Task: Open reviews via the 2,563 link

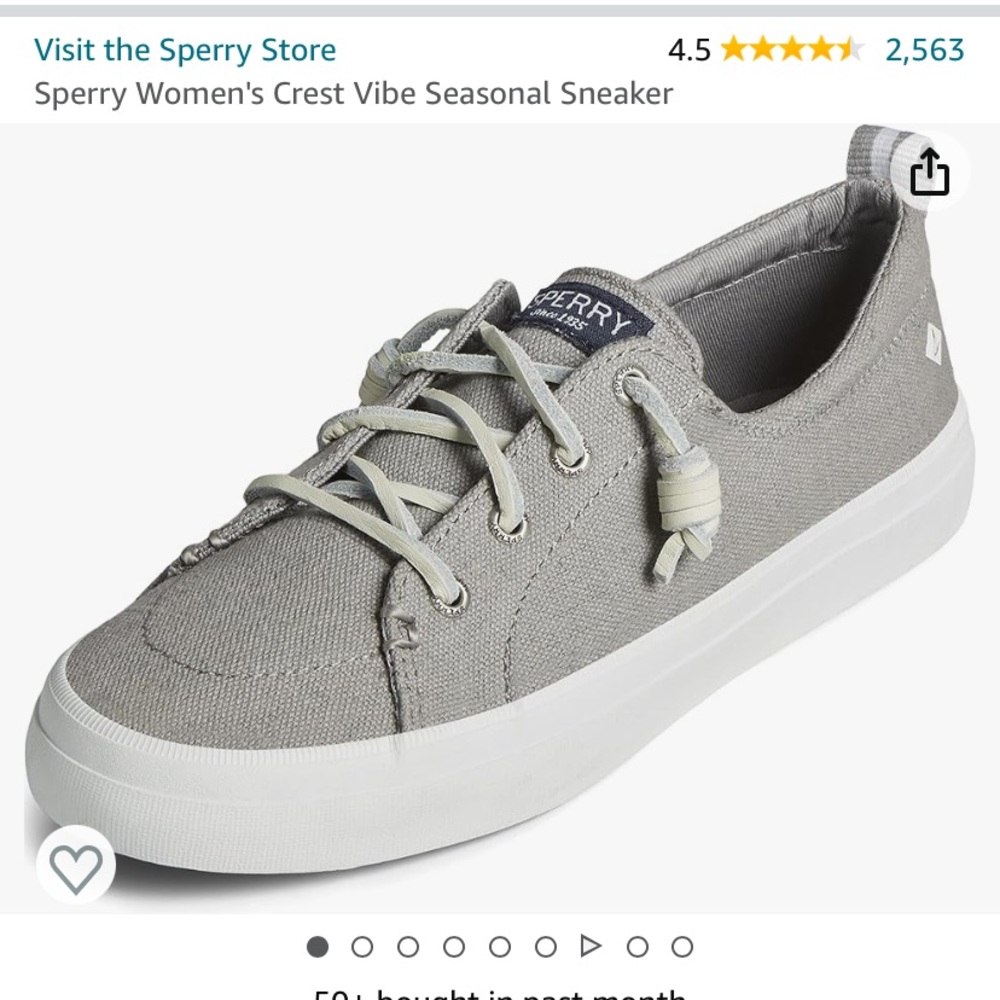Action: pyautogui.click(x=927, y=51)
